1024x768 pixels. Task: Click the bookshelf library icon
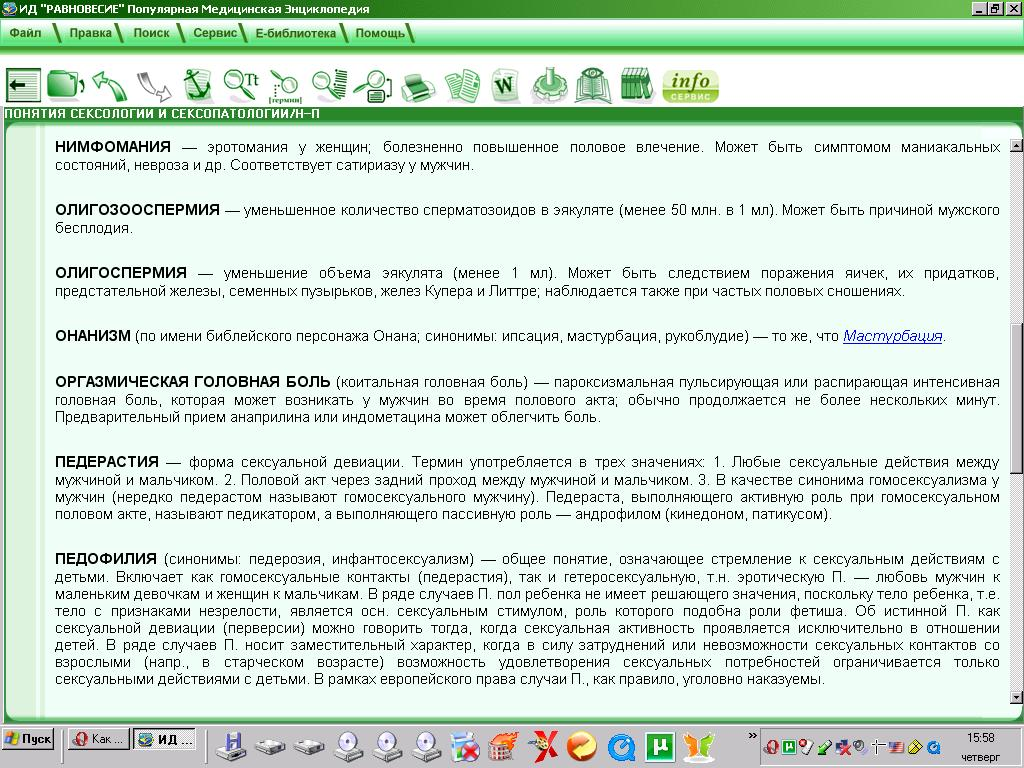(638, 85)
